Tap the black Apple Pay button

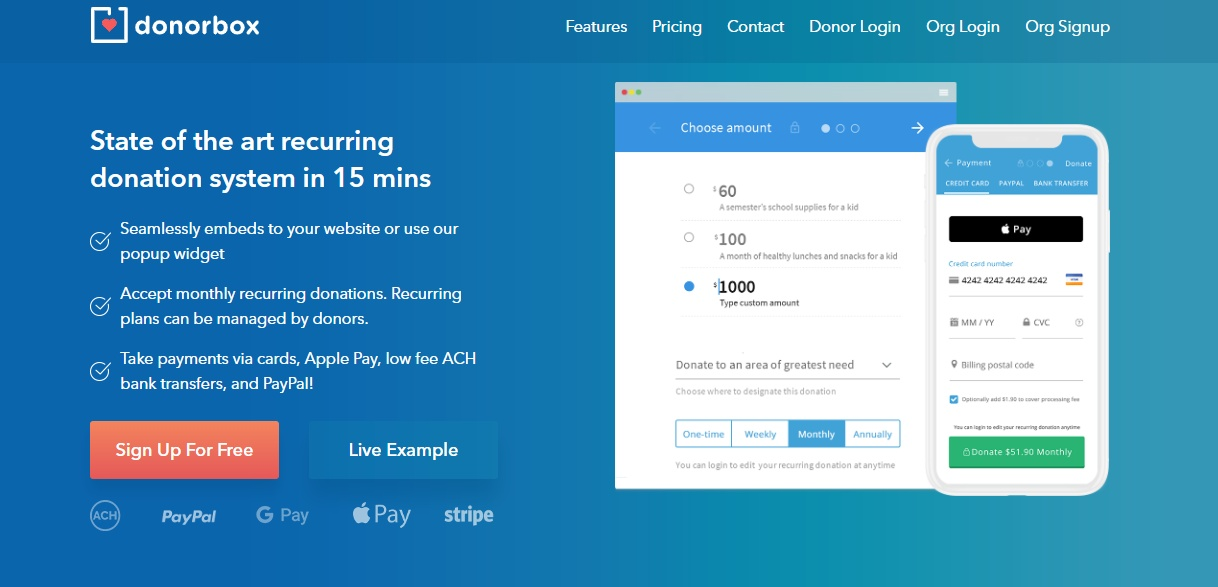click(x=1016, y=229)
